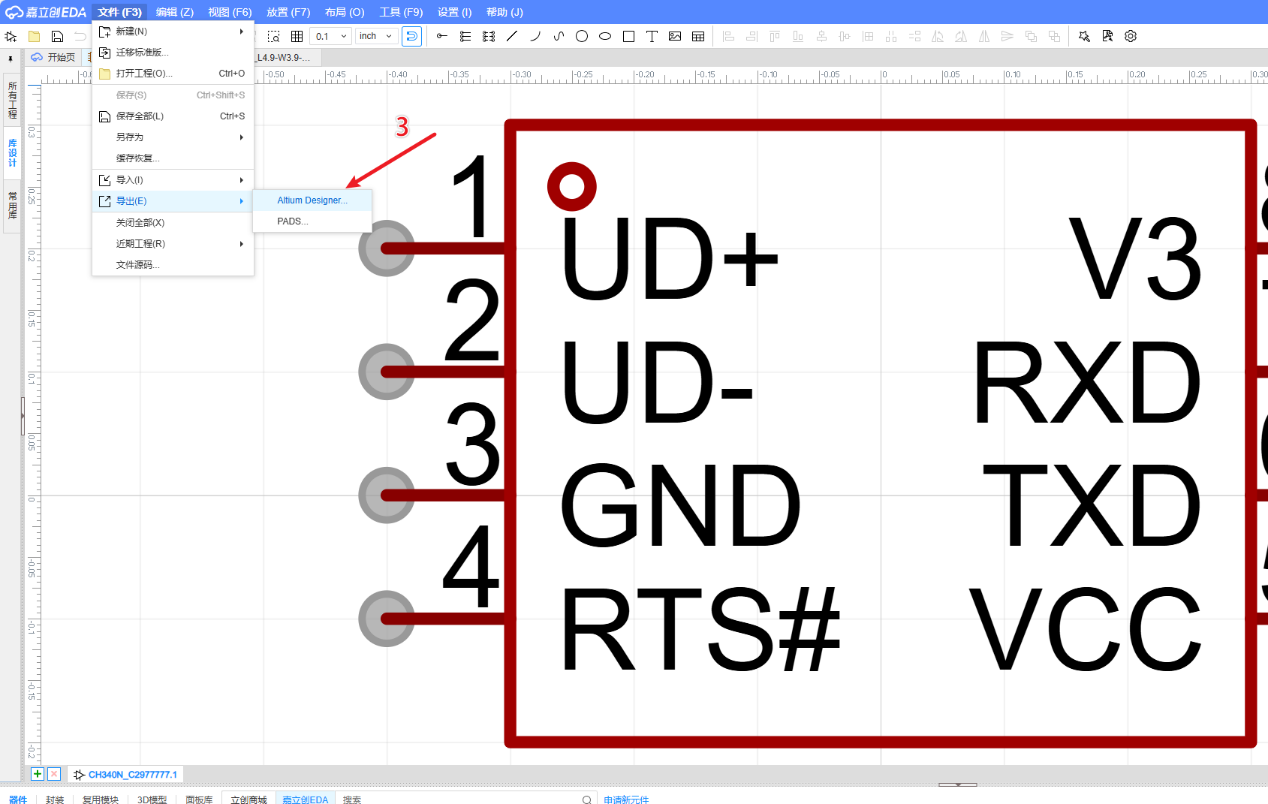
Task: Click the green add sheet plus button
Action: pos(37,775)
